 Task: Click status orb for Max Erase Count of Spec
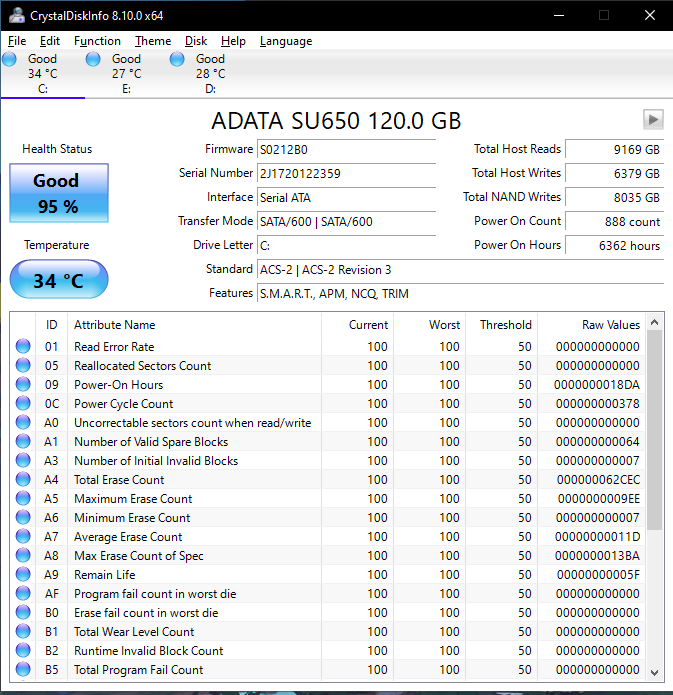pos(23,555)
